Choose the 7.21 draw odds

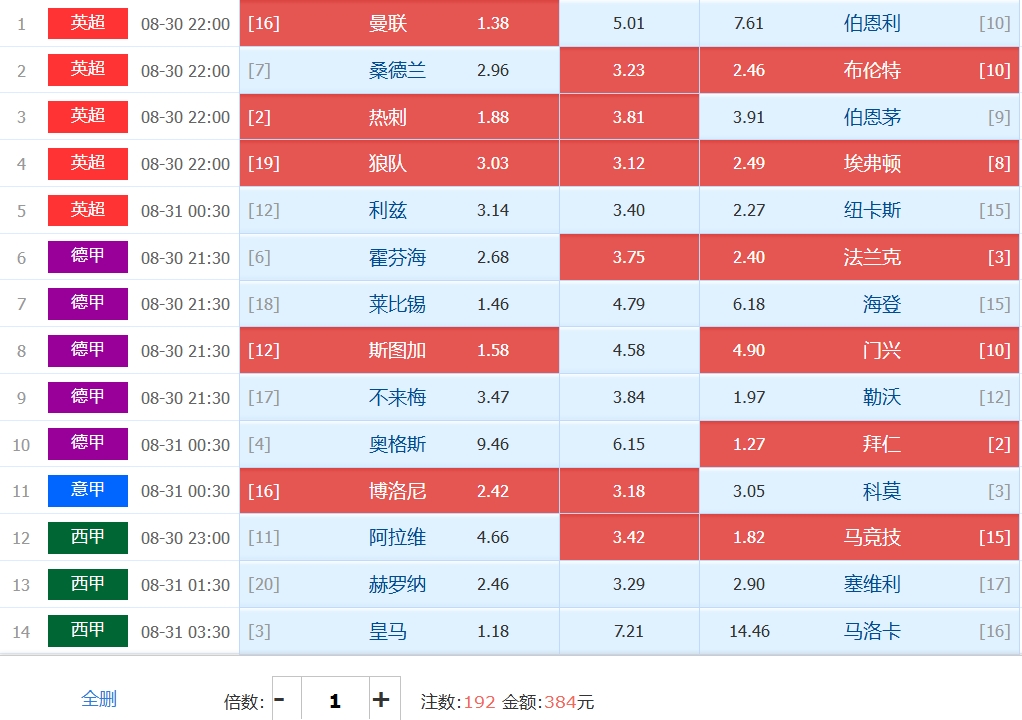click(x=629, y=631)
